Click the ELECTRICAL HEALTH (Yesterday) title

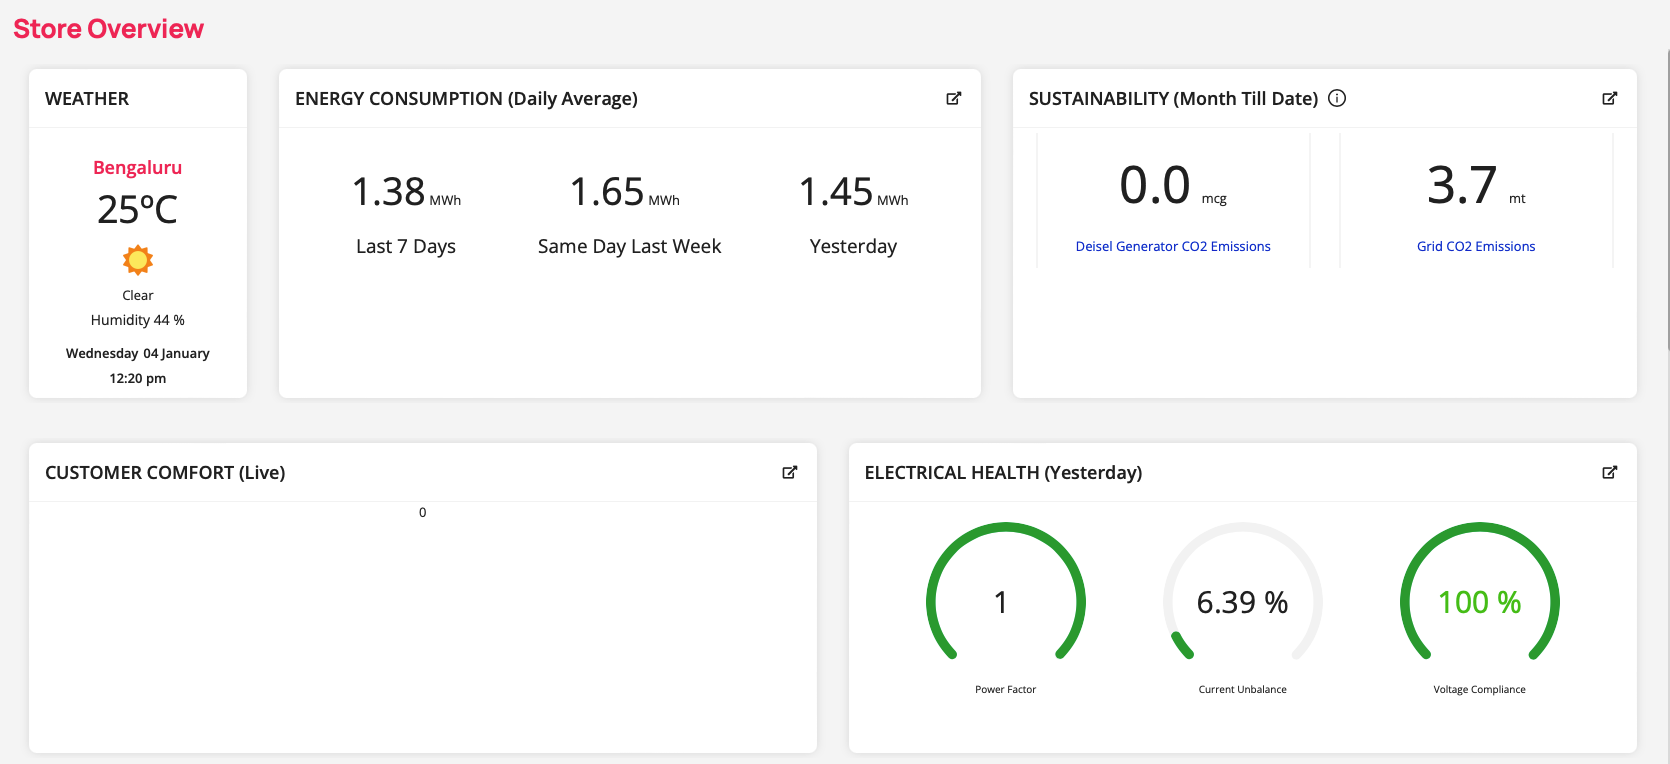(1003, 472)
